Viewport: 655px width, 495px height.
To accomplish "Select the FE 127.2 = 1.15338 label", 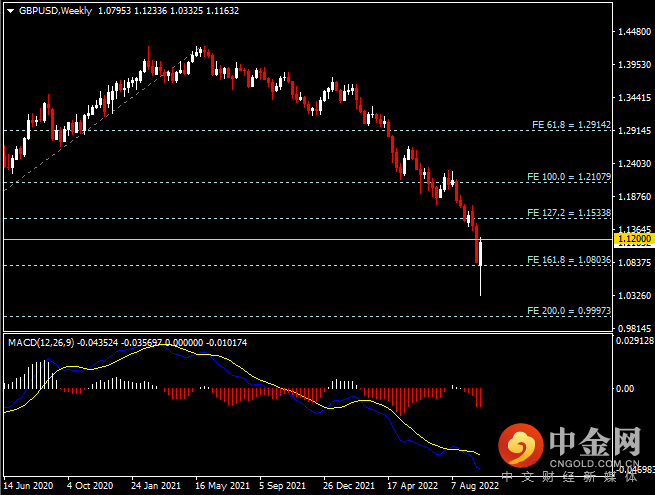I will pos(569,213).
